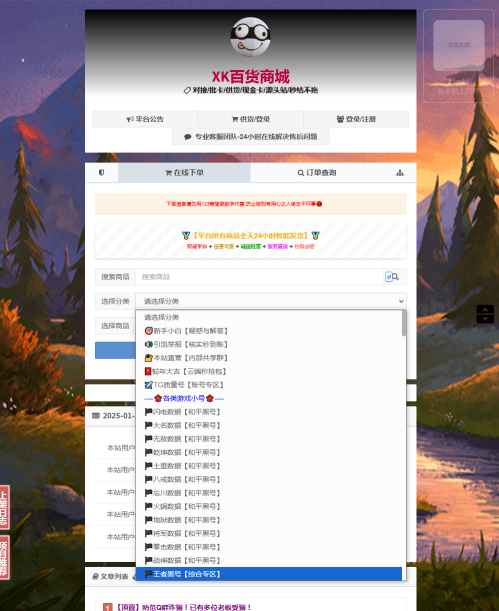Click the QR code placeholder box
The width and height of the screenshot is (499, 611).
[x=459, y=45]
